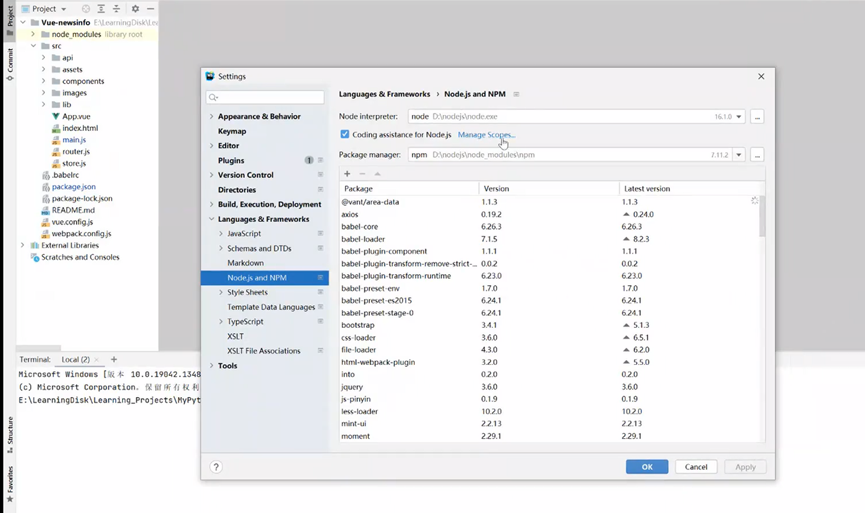Open Package manager dropdown arrow
Image resolution: width=865 pixels, height=513 pixels.
pyautogui.click(x=739, y=155)
